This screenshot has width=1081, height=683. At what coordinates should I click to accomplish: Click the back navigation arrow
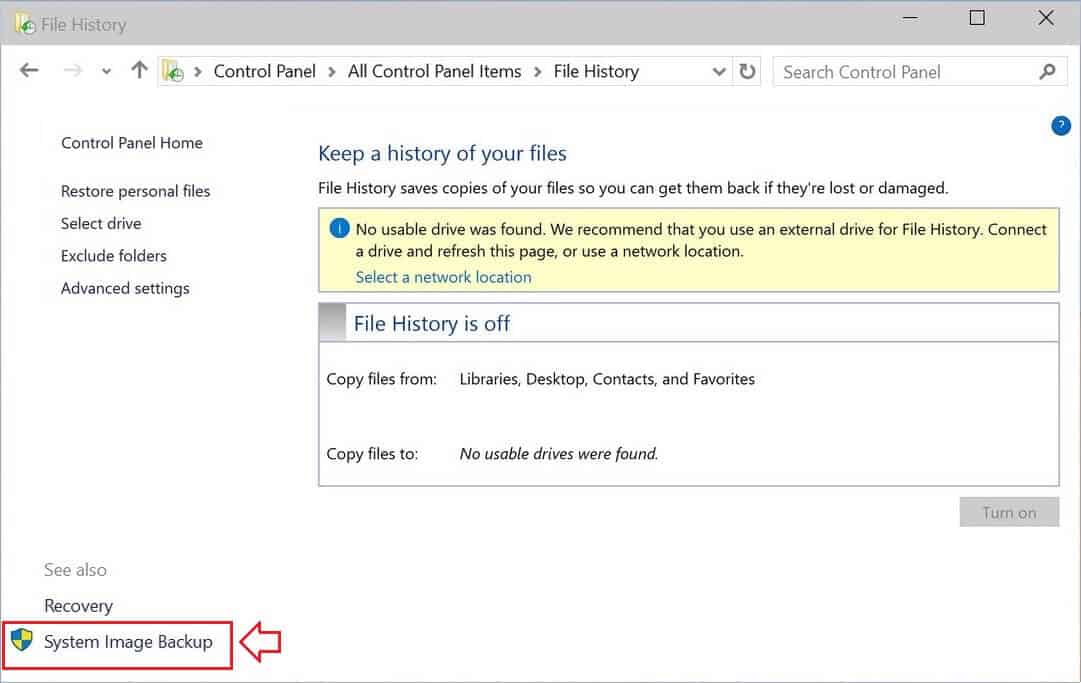(x=29, y=70)
